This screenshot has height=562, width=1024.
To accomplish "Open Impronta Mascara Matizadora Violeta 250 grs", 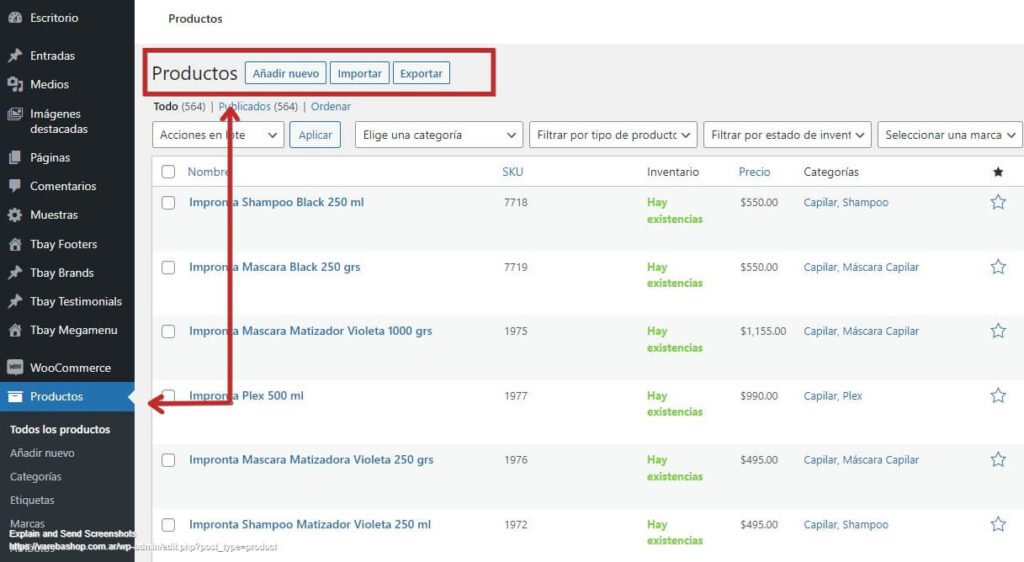I will (311, 460).
